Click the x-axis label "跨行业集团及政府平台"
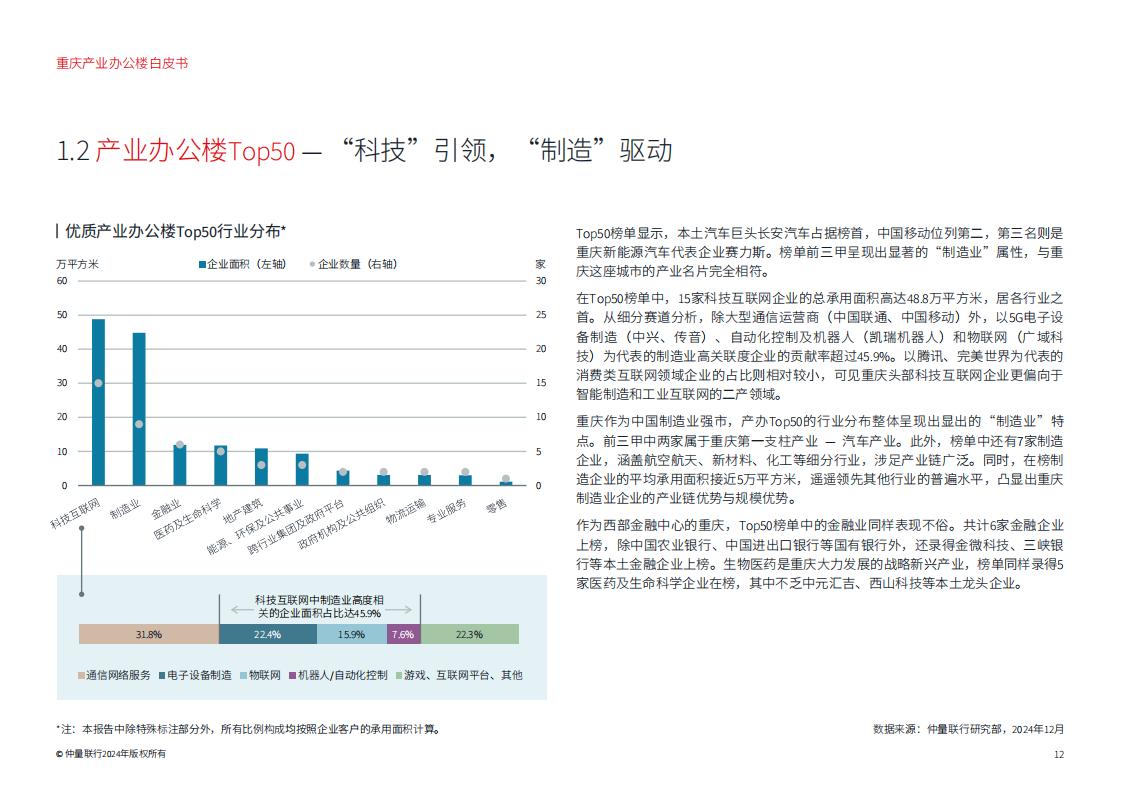 point(296,527)
